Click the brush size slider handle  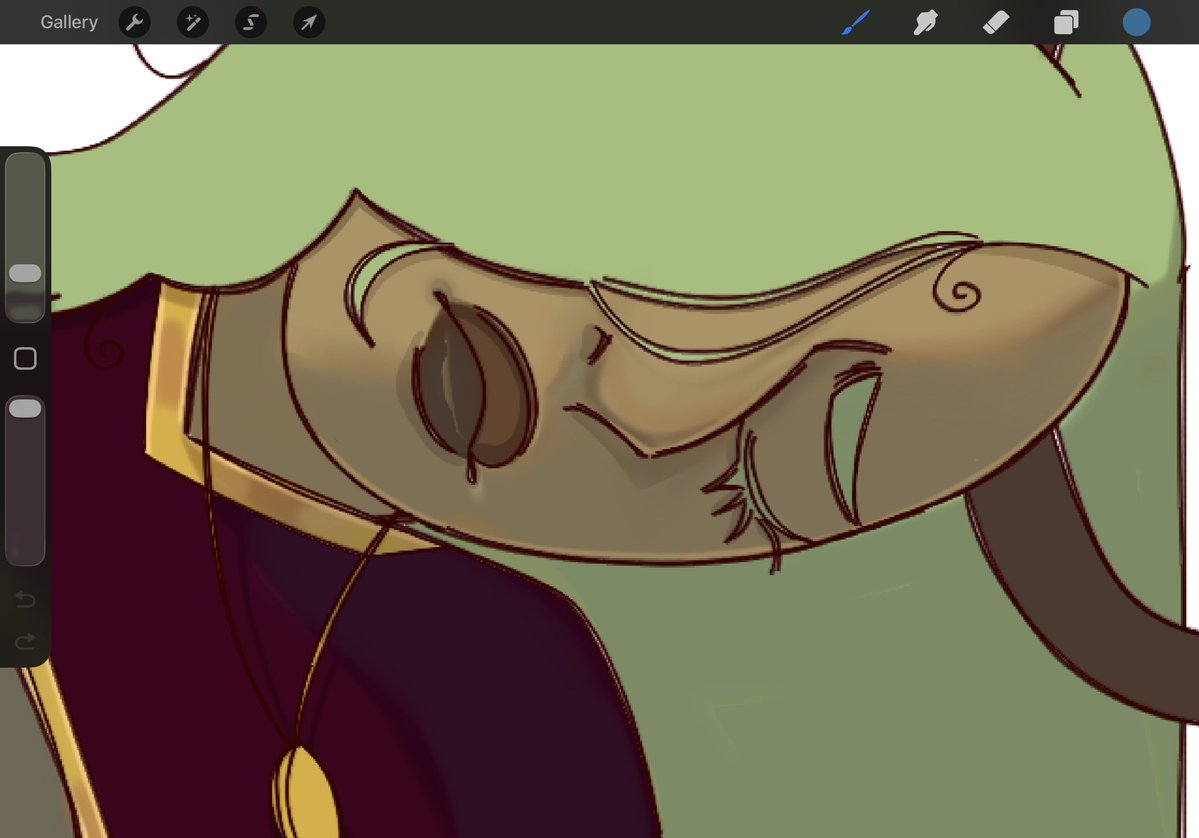point(25,274)
